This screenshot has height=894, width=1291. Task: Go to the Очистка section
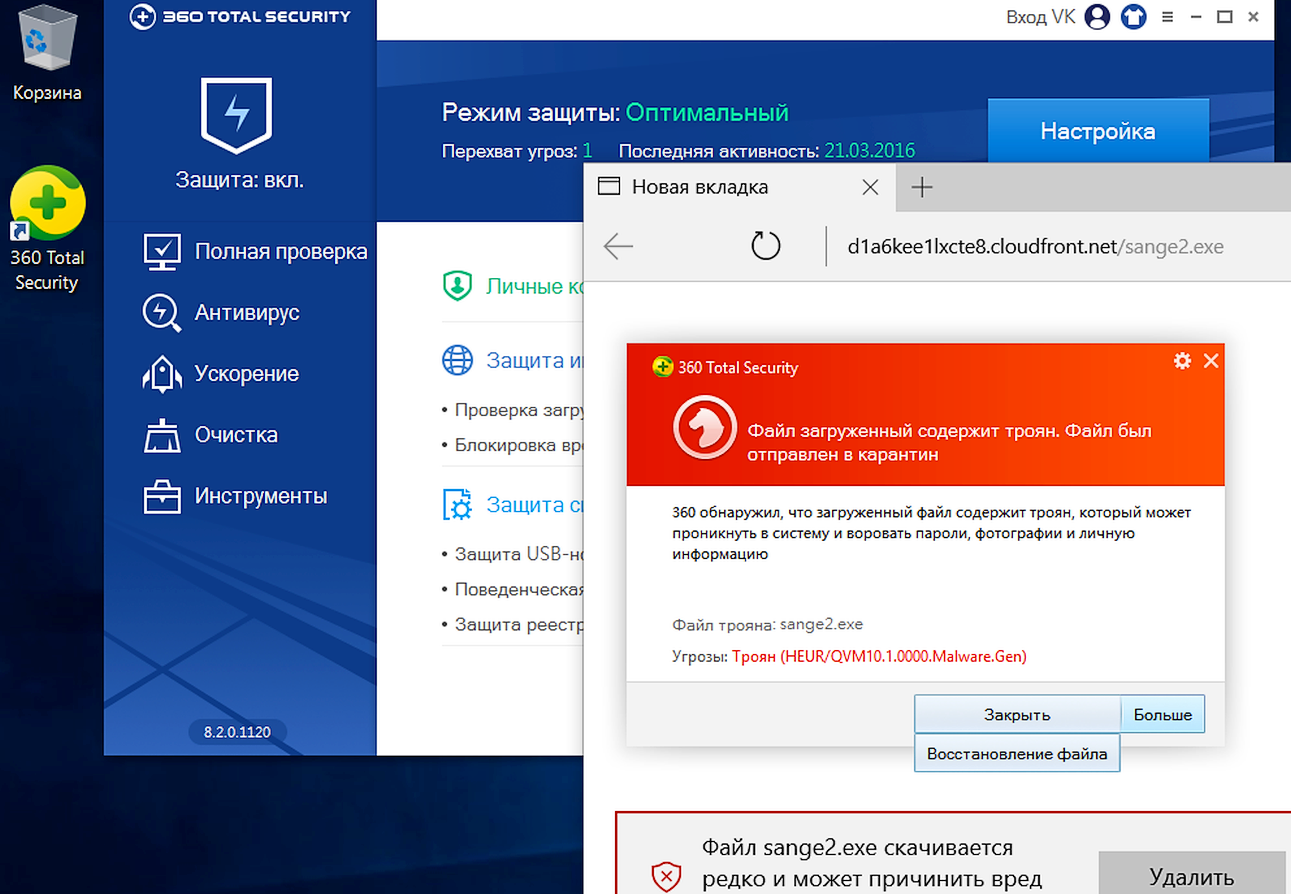point(236,435)
